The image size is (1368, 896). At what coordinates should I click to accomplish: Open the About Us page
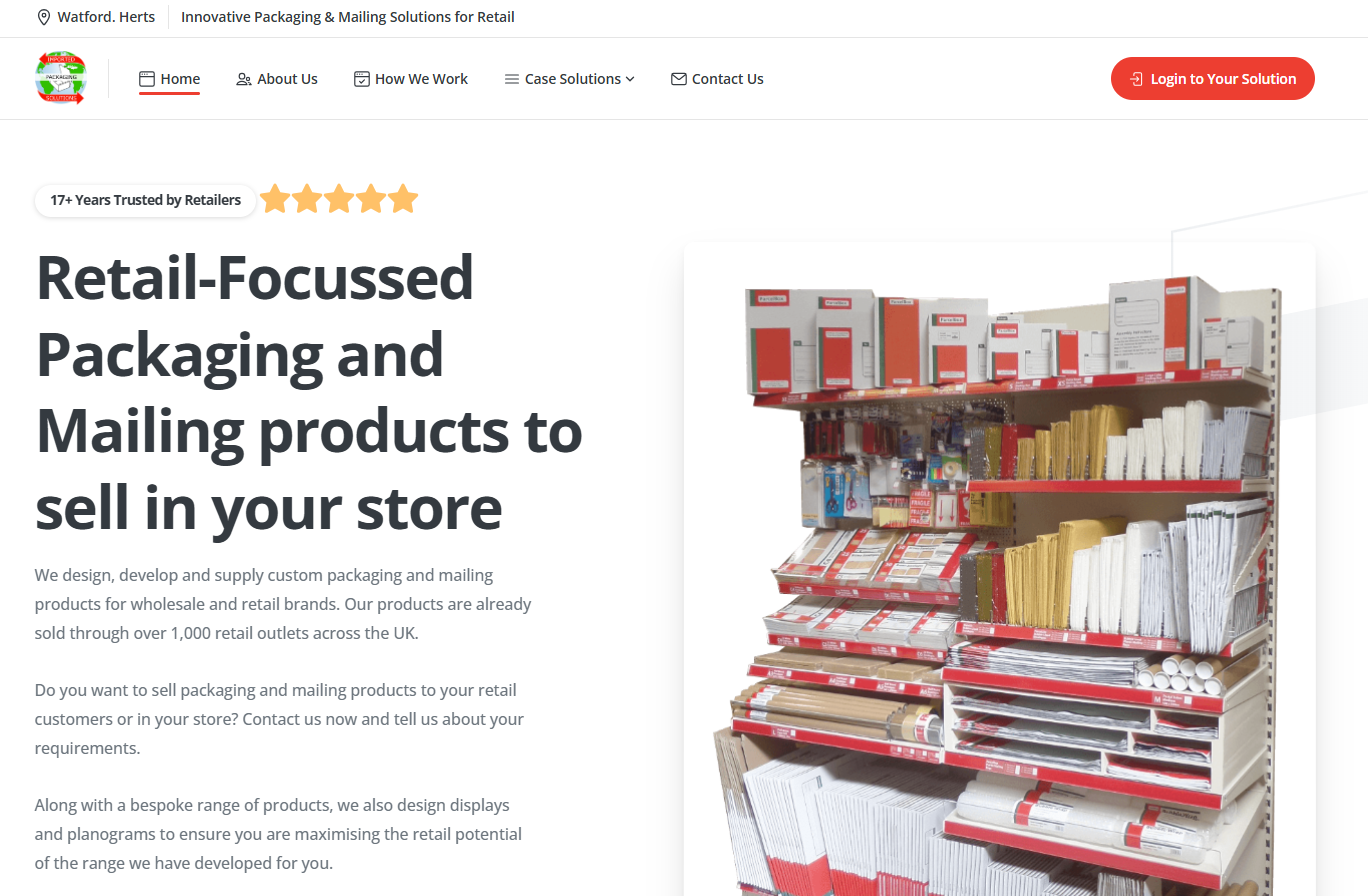pos(277,79)
